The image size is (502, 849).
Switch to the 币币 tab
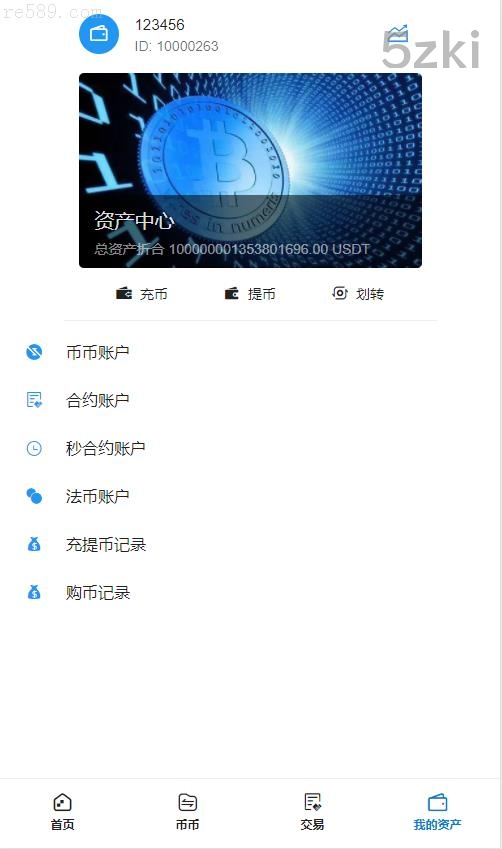click(x=187, y=812)
